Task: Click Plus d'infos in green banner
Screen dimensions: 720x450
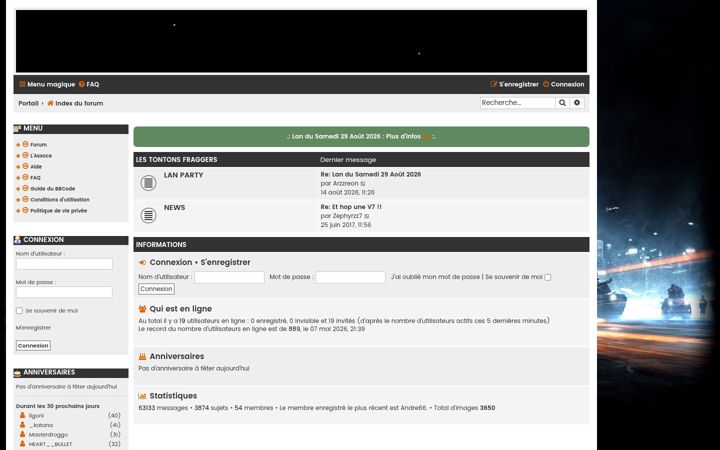Action: [403, 136]
